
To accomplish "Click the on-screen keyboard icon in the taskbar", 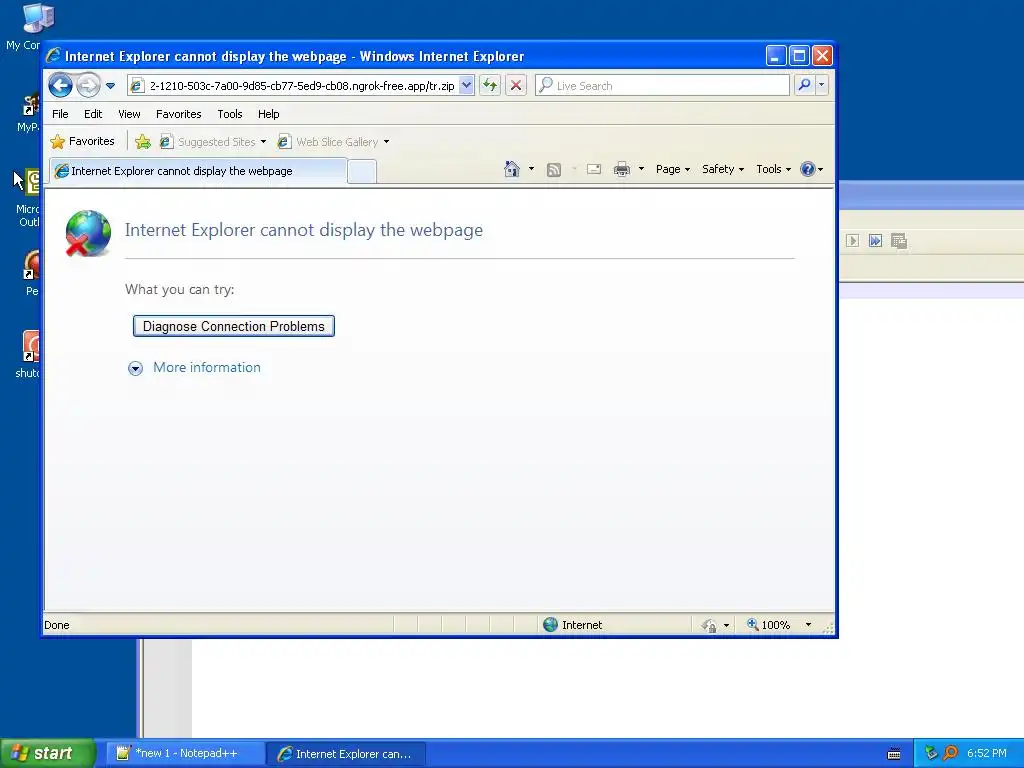I will pyautogui.click(x=894, y=754).
